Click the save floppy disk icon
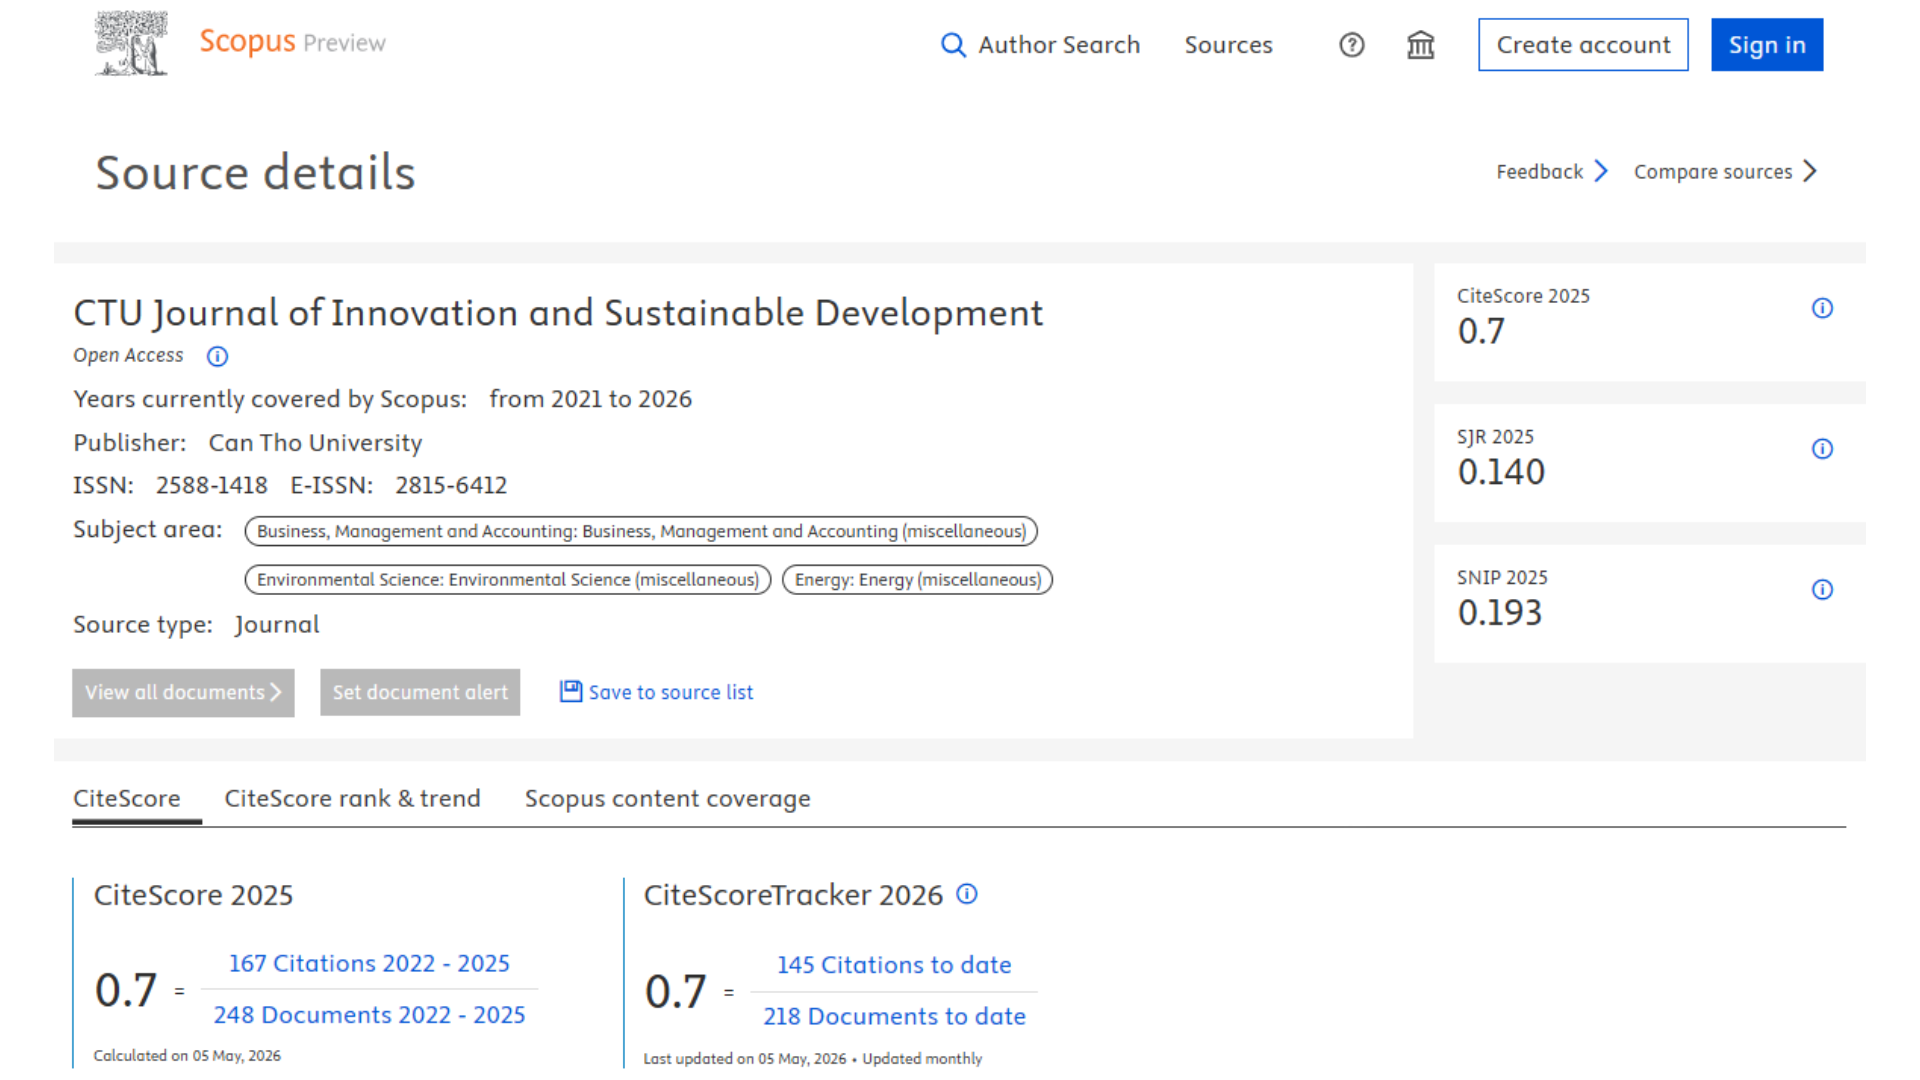Screen dimensions: 1920x1080 point(570,691)
